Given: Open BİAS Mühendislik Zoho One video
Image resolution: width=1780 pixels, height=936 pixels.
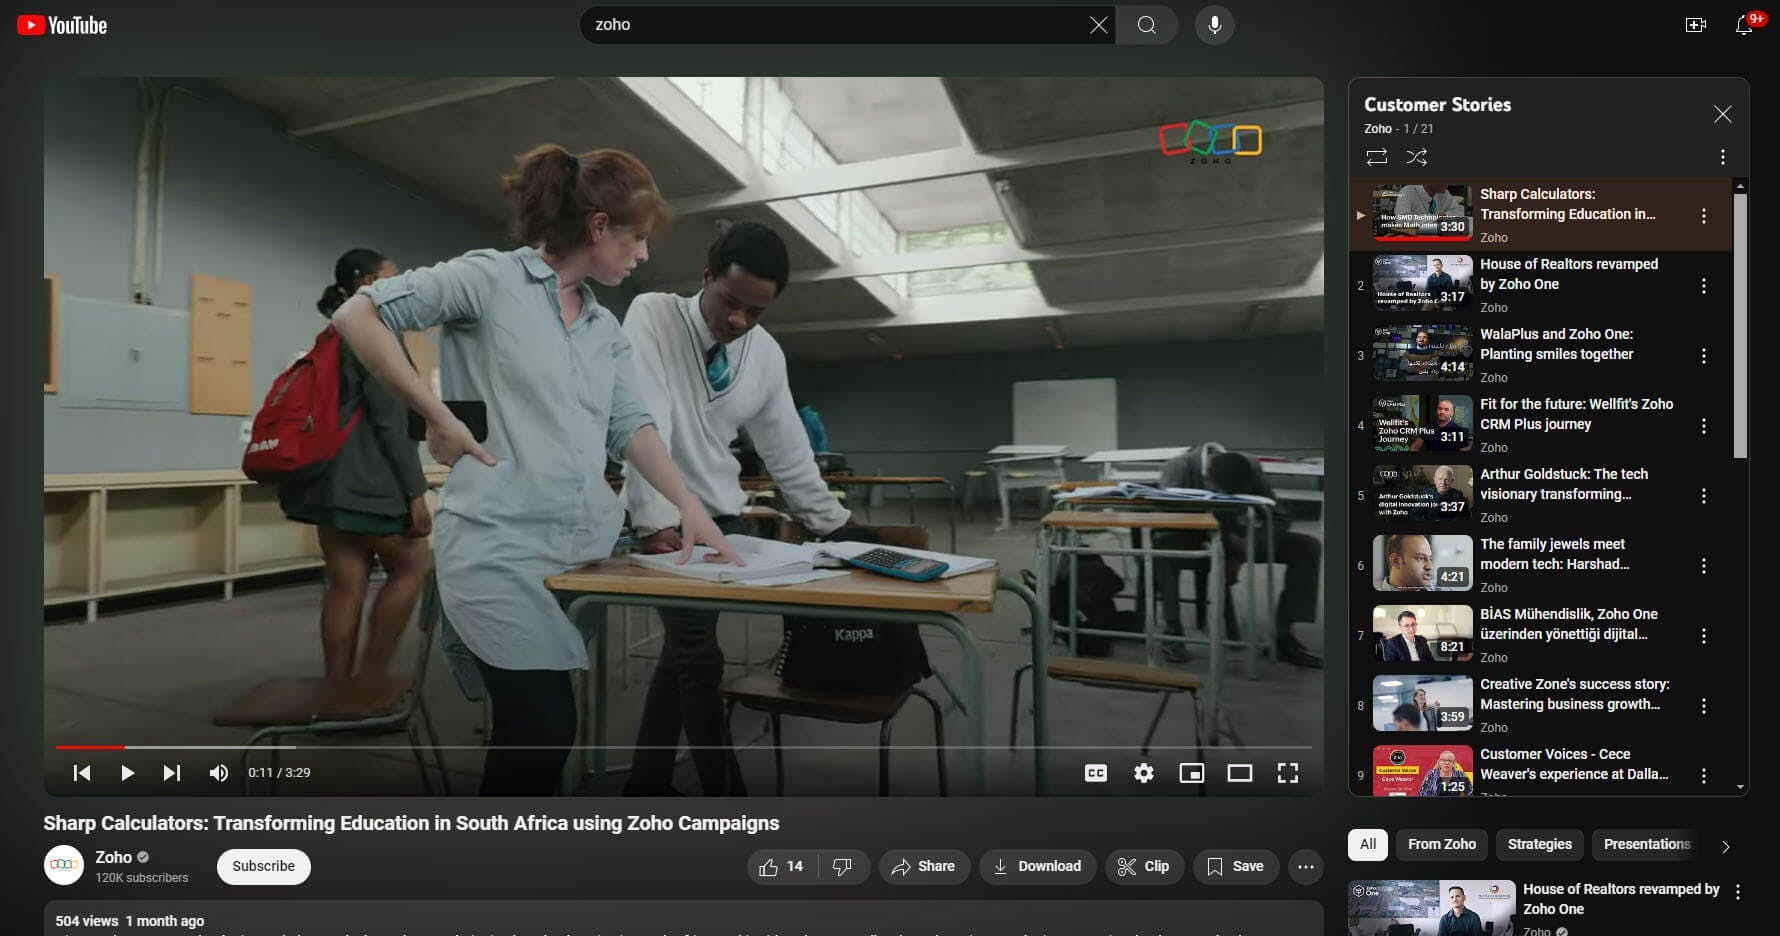Looking at the screenshot, I should point(1568,624).
